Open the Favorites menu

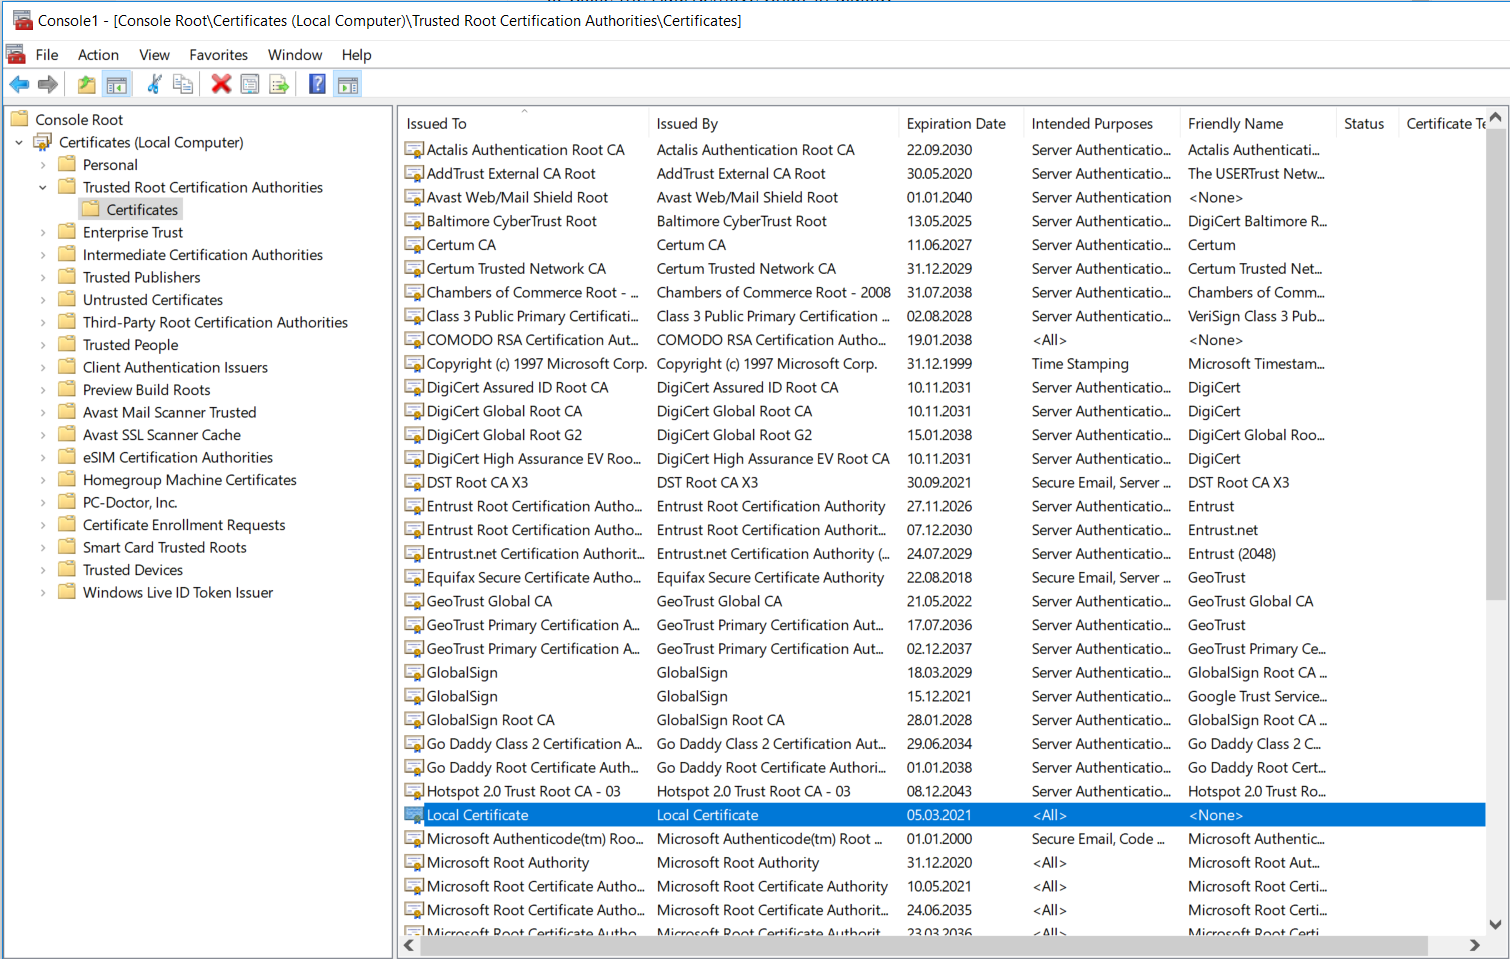[218, 55]
